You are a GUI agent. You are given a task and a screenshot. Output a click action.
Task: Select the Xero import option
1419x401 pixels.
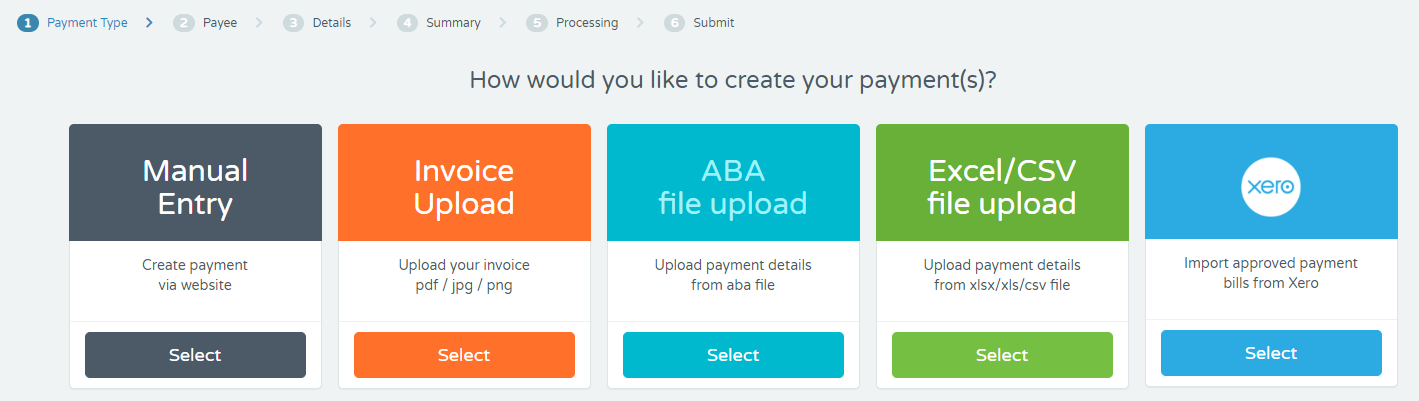click(1271, 353)
